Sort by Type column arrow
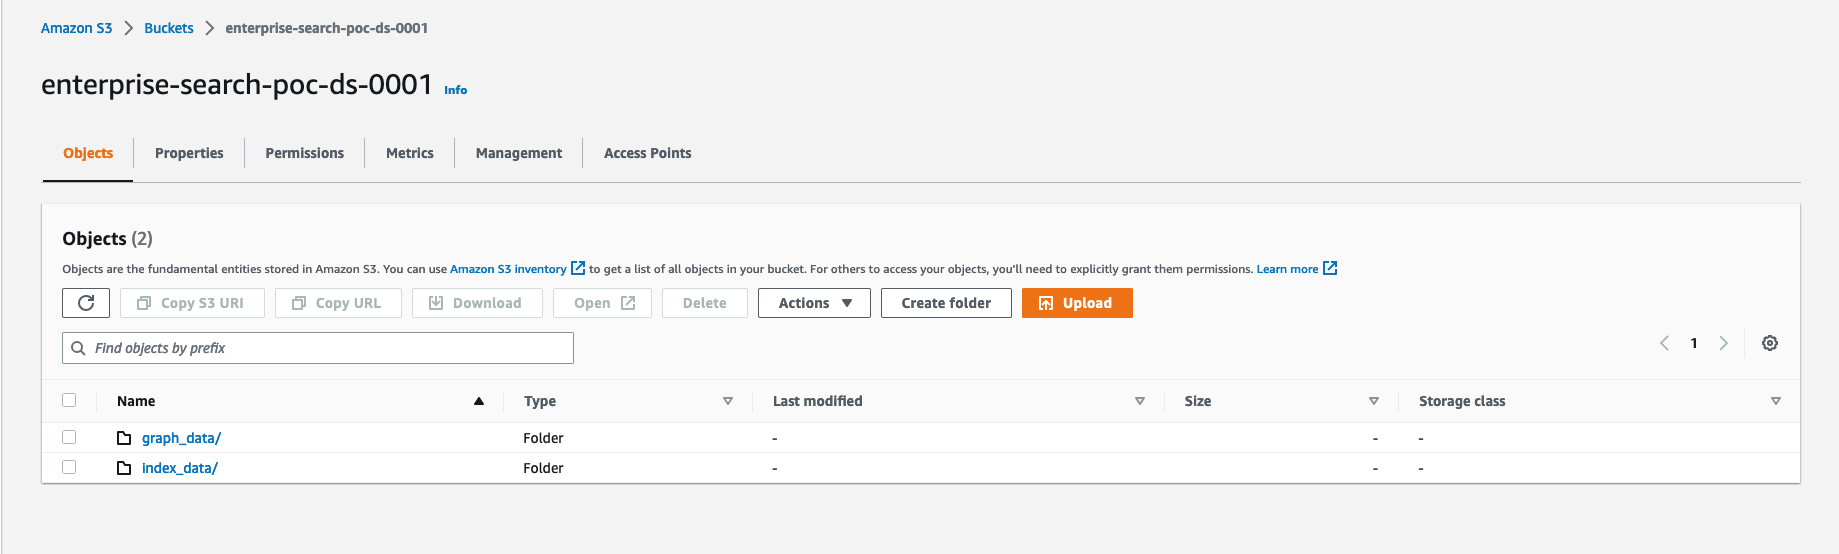1839x554 pixels. [728, 401]
